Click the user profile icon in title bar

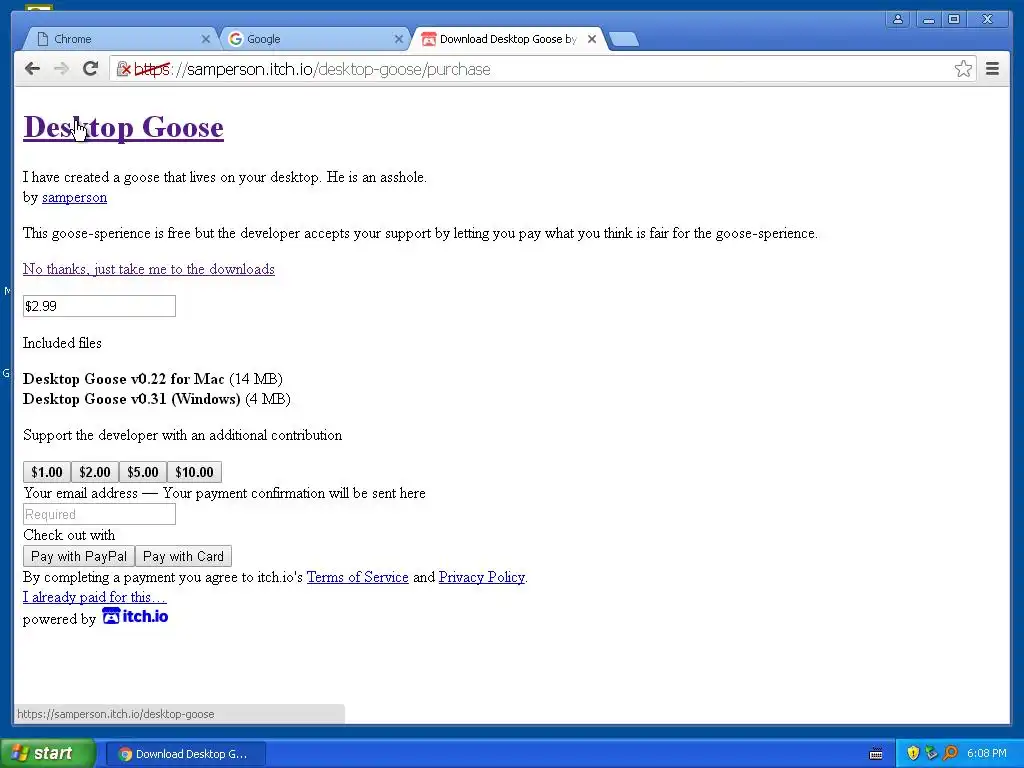pos(898,20)
